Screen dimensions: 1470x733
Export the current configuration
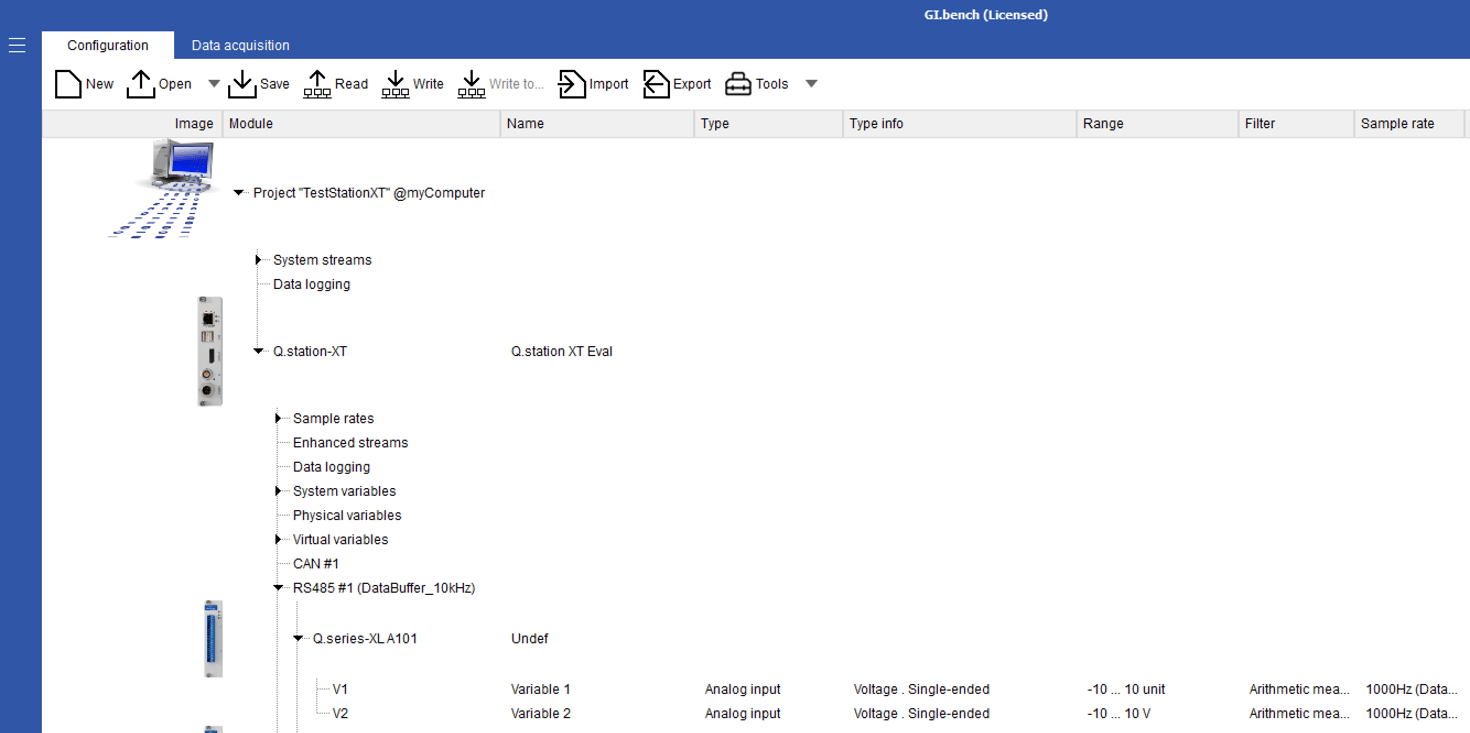(x=655, y=83)
